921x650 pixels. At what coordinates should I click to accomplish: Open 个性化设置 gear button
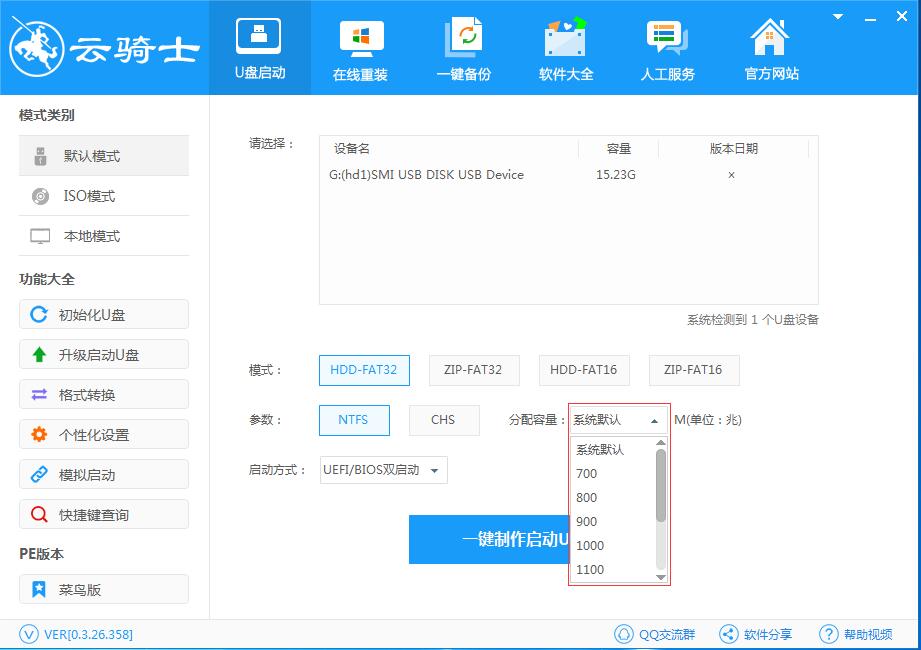tap(104, 435)
